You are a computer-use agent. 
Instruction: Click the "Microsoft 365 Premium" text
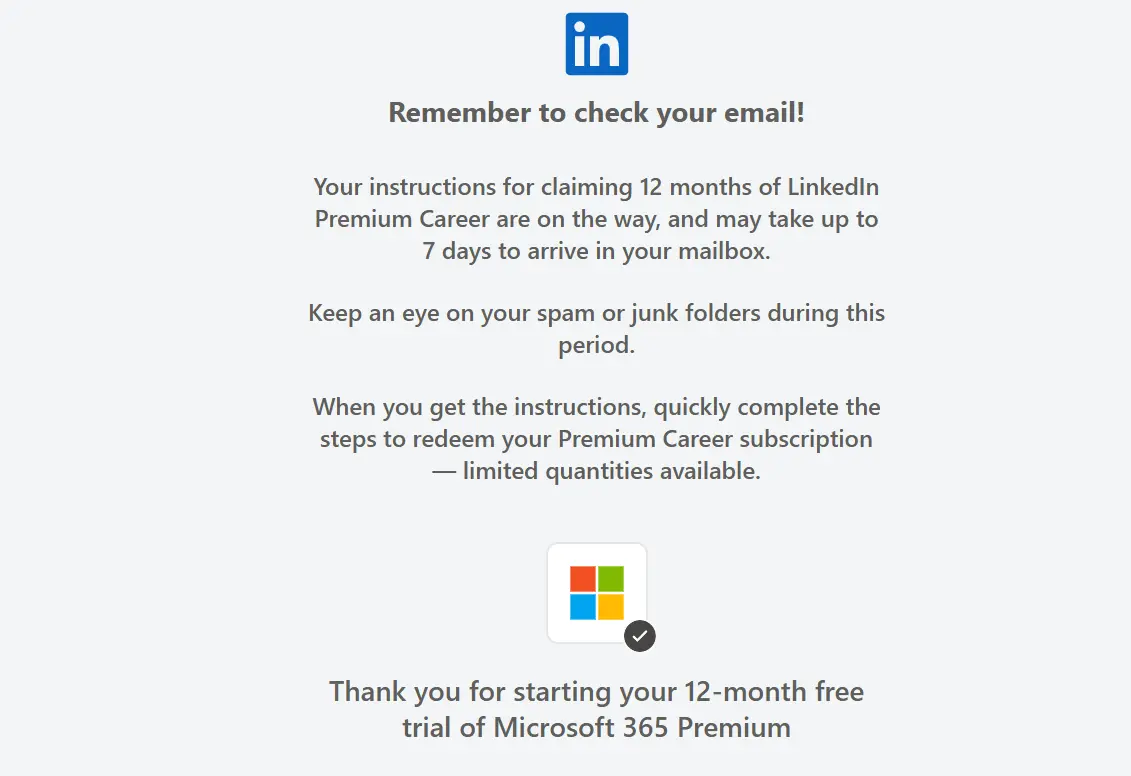[x=642, y=728]
